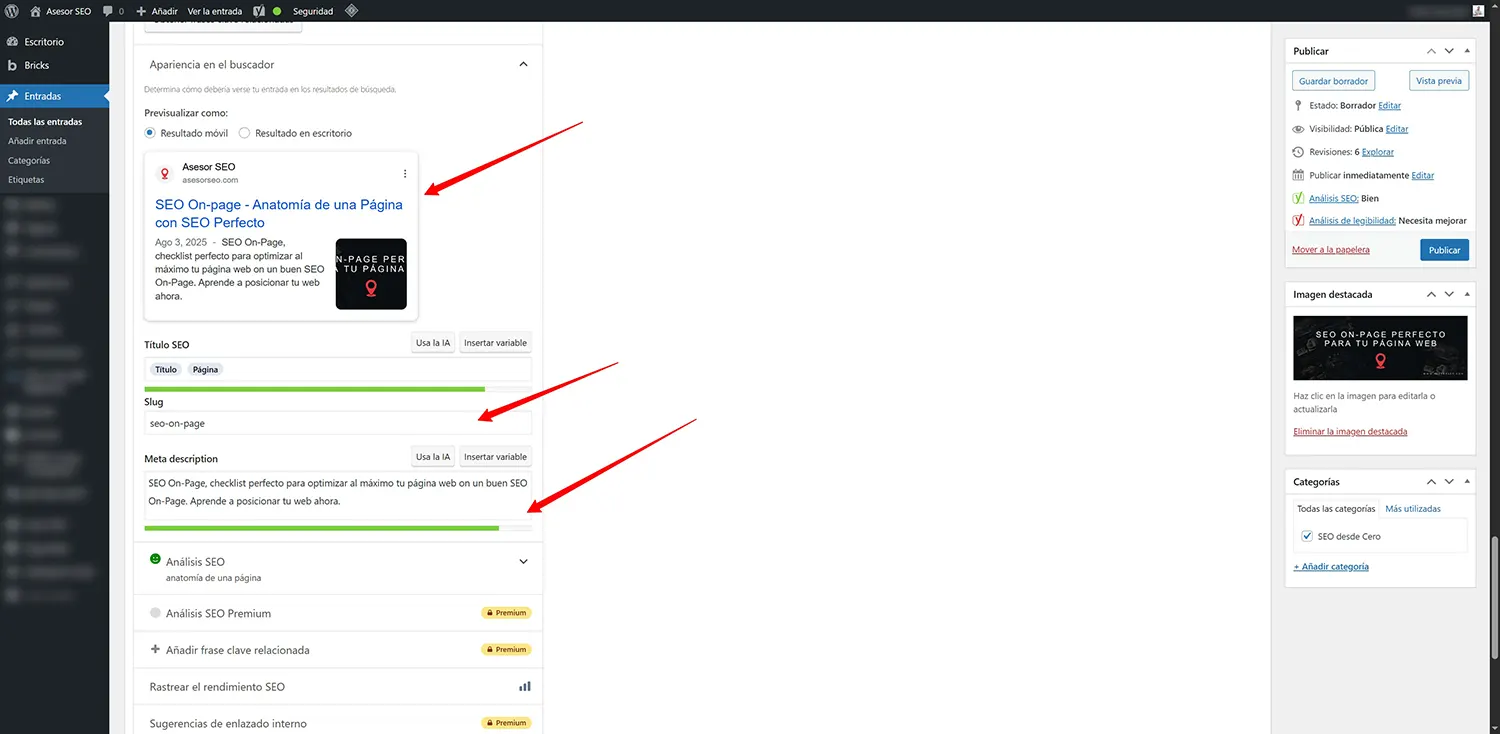Select Resultado en escritorio radio option
Viewport: 1500px width, 734px height.
coord(244,133)
